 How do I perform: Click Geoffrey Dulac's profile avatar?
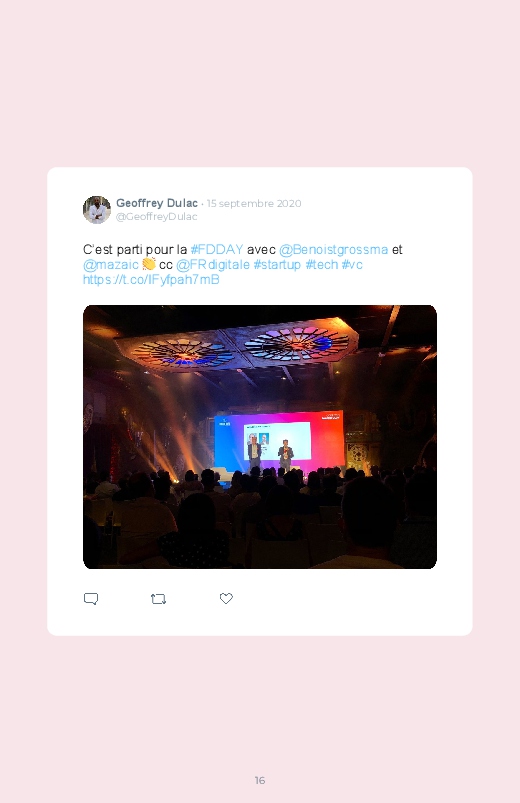click(x=97, y=209)
